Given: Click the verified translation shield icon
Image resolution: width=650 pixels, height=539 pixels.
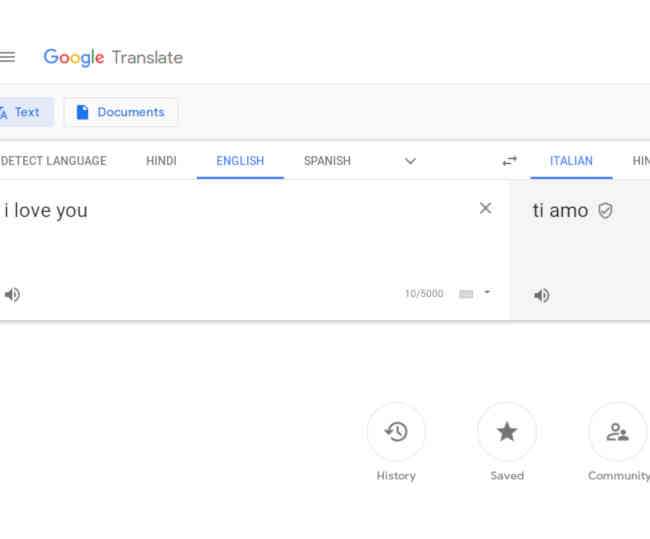Looking at the screenshot, I should coord(605,211).
